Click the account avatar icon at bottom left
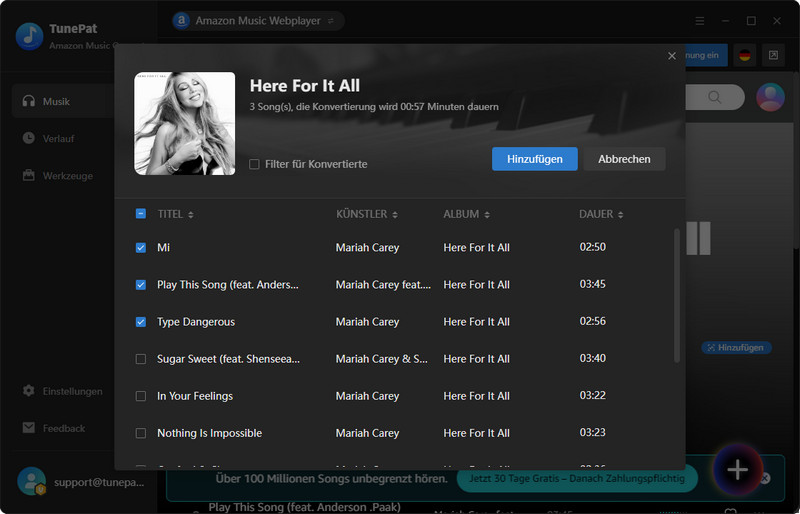 pyautogui.click(x=31, y=481)
